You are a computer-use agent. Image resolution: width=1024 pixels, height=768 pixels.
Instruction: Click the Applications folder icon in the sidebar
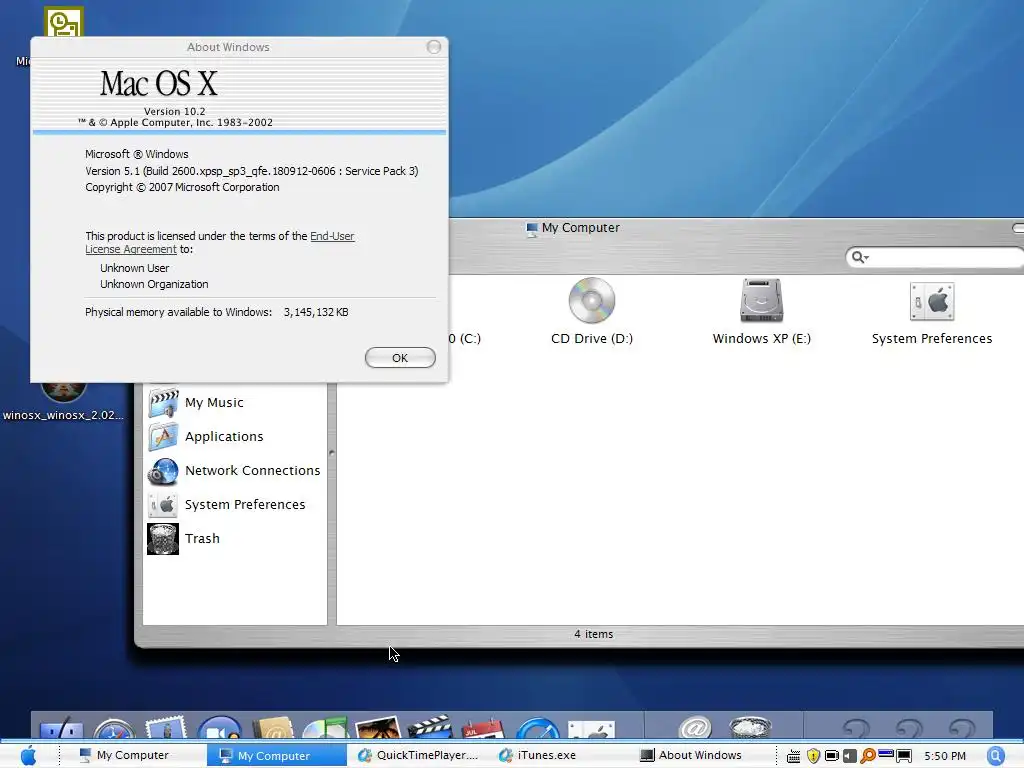tap(163, 436)
